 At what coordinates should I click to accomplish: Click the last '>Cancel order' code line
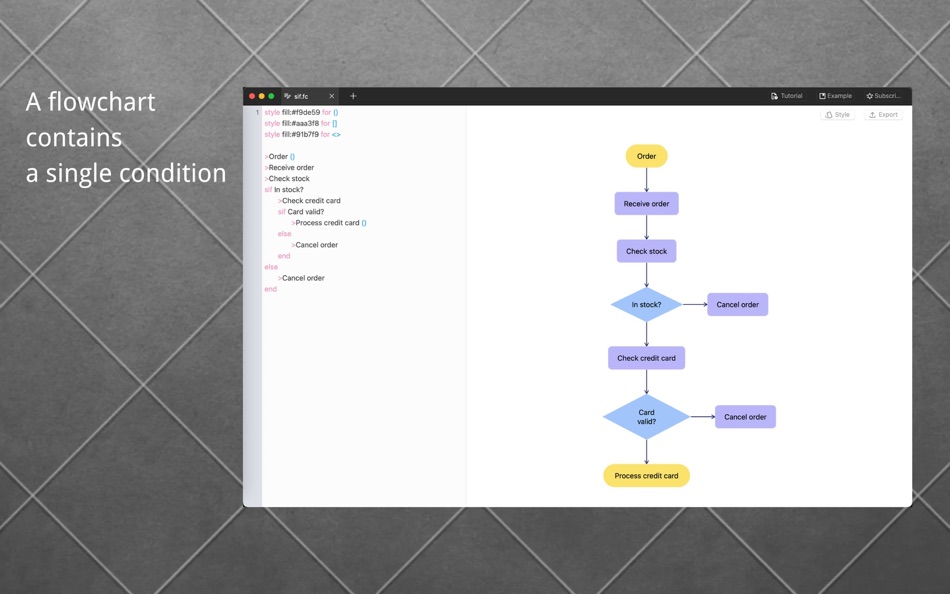click(x=301, y=278)
